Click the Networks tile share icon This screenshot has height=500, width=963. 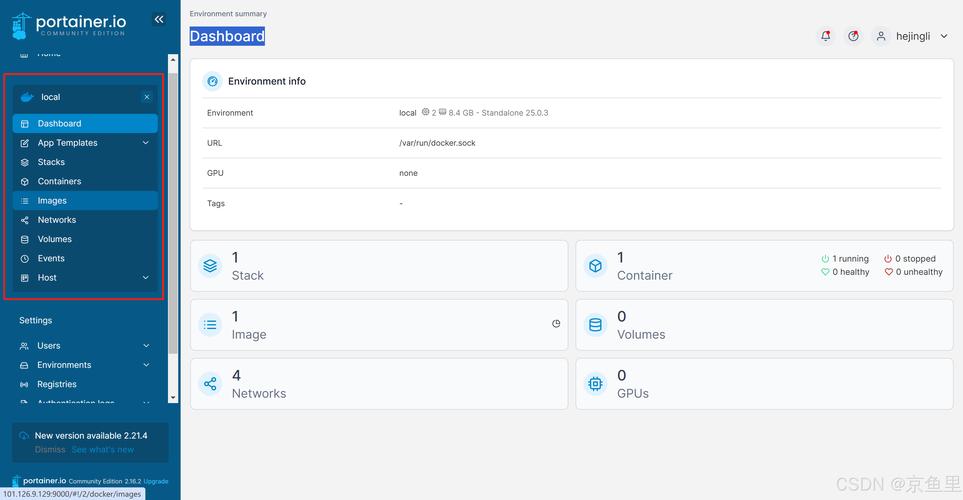(210, 384)
